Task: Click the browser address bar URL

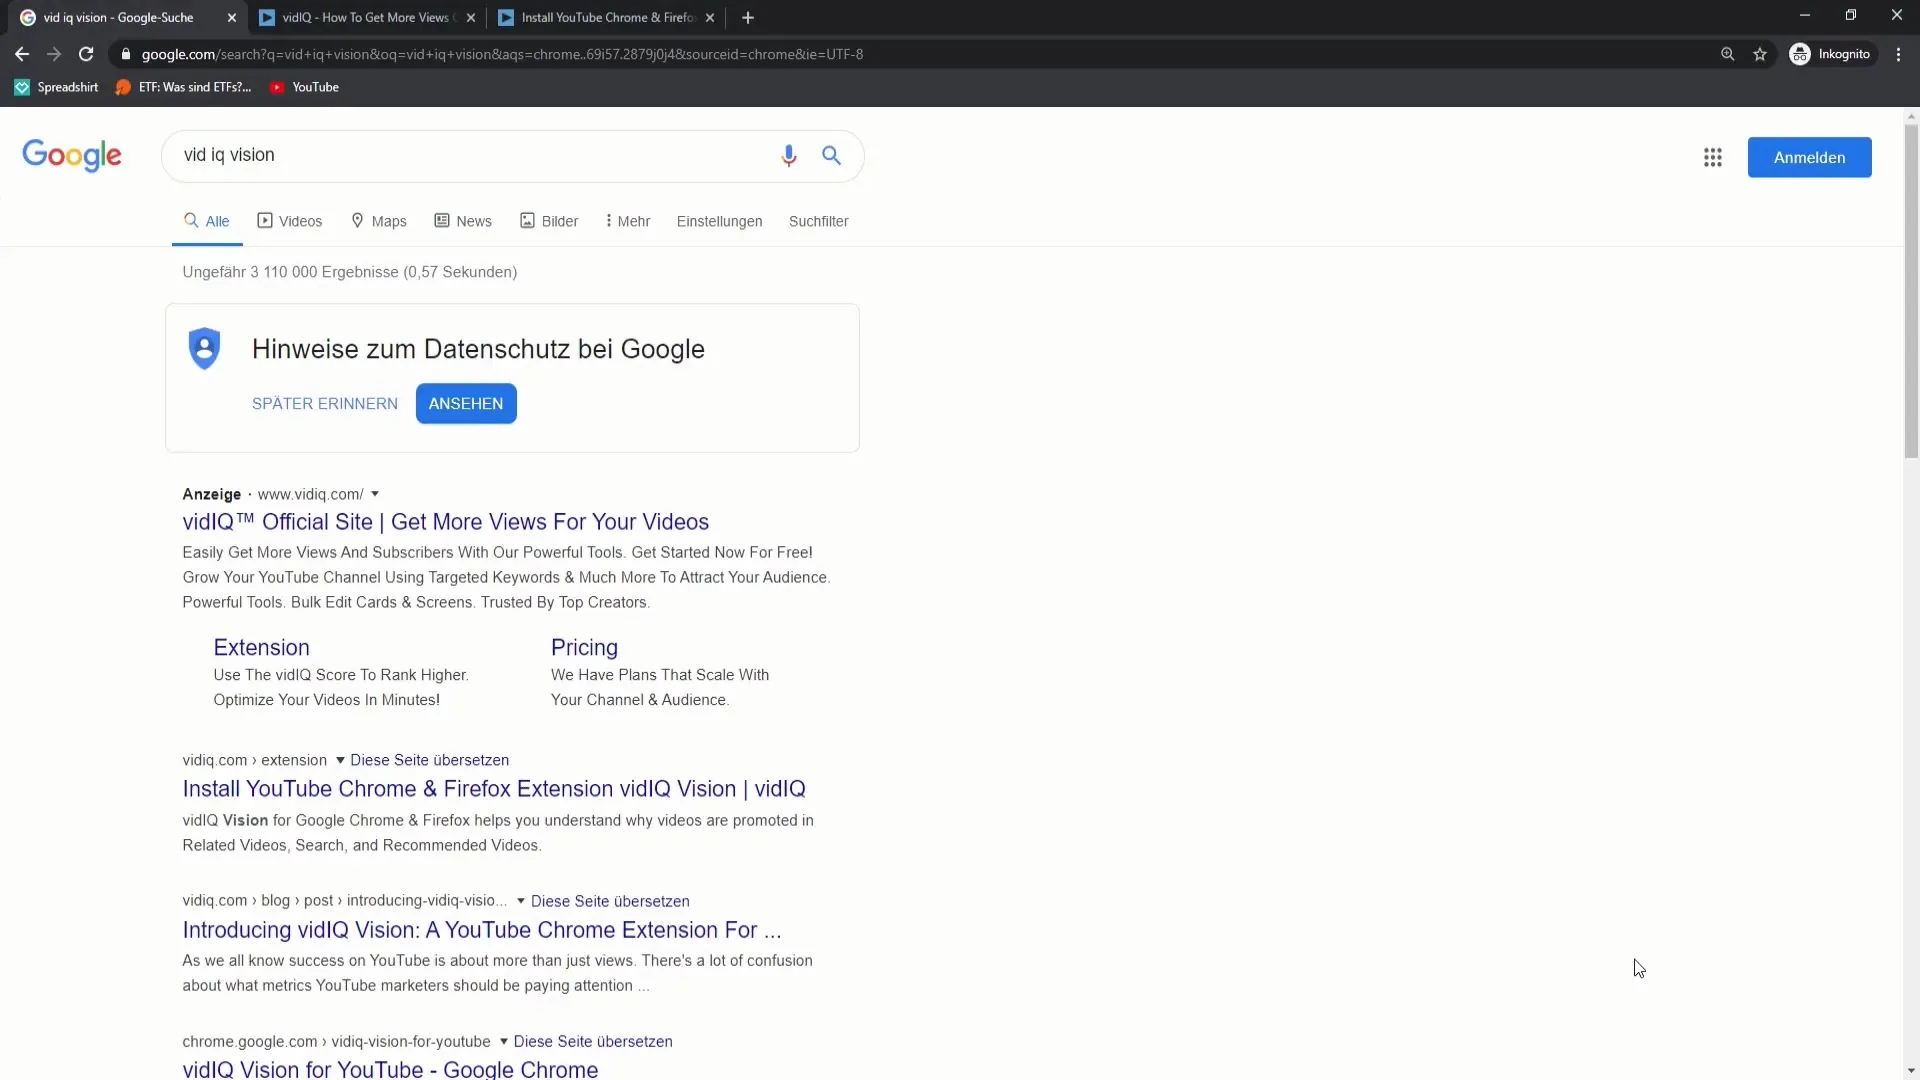Action: pos(502,54)
